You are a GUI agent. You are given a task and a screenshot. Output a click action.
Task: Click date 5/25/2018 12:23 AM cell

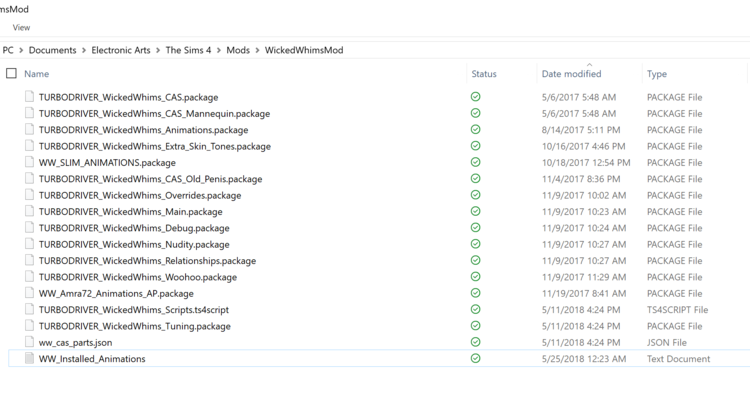coord(584,359)
